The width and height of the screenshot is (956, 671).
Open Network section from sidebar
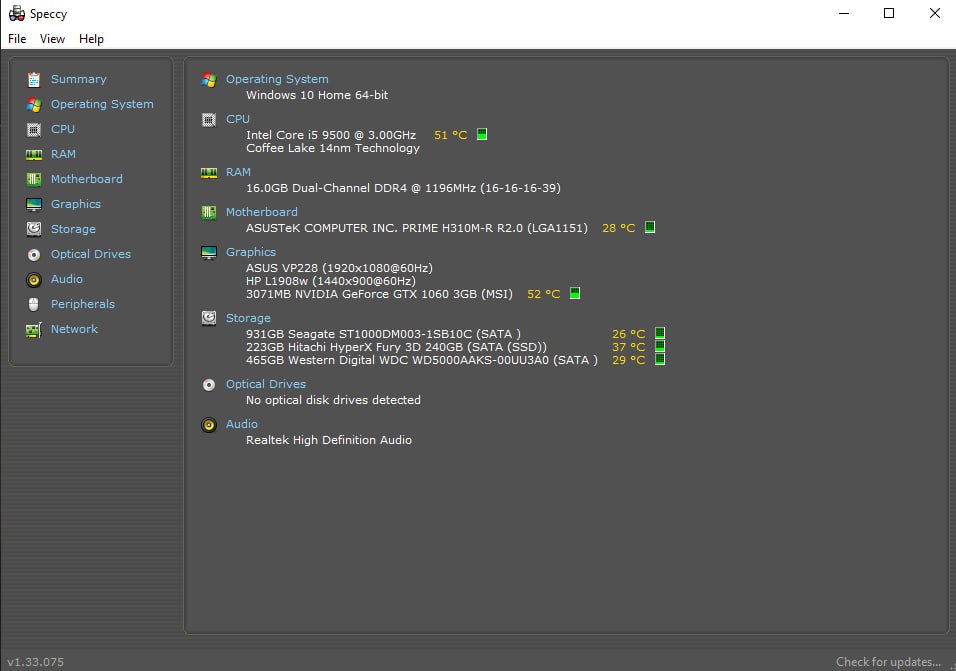tap(74, 329)
